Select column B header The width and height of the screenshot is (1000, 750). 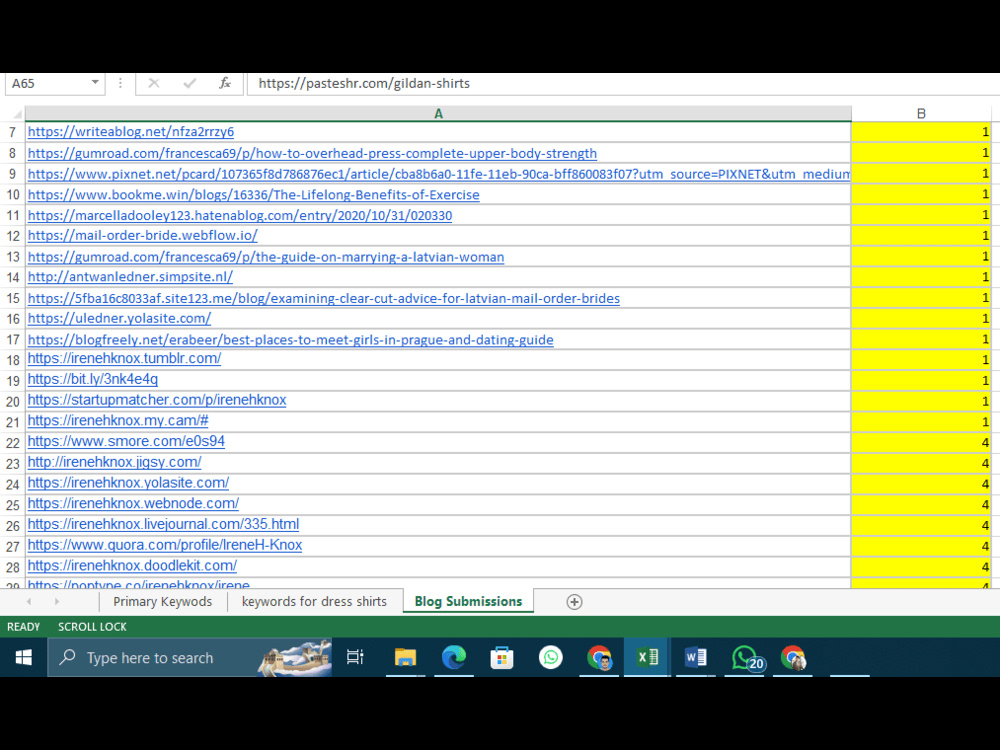[921, 114]
